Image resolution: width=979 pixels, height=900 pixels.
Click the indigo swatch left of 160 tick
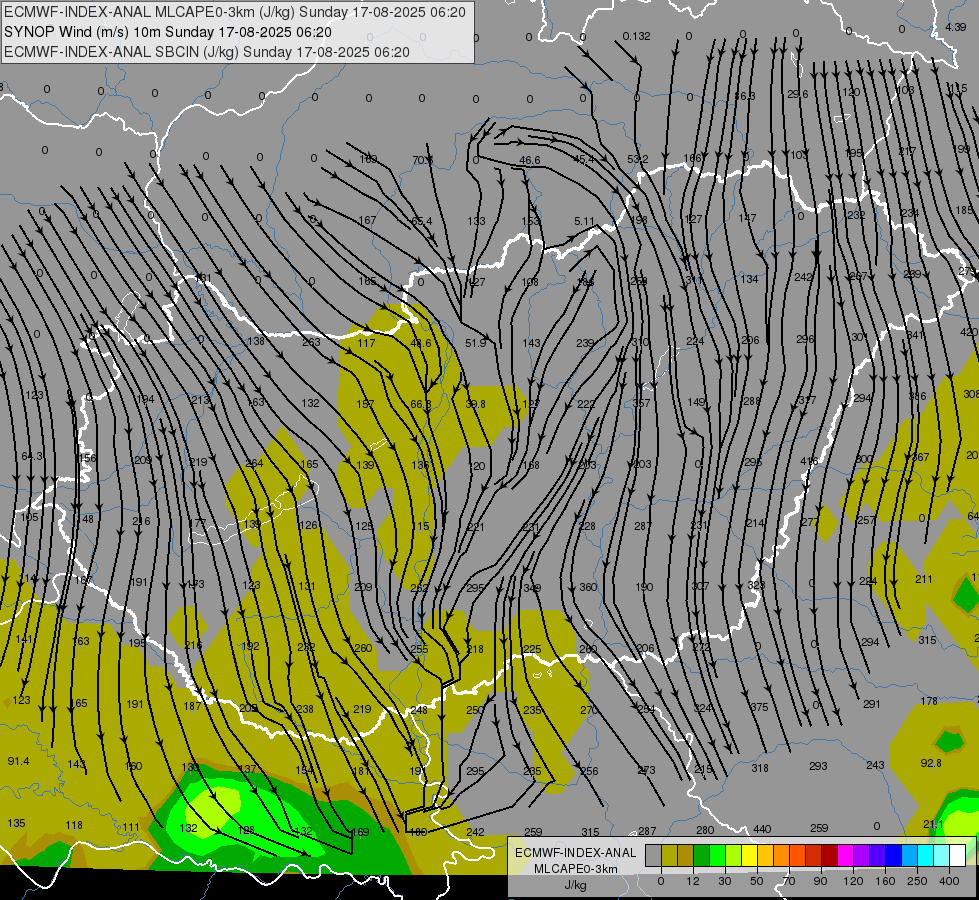point(877,855)
